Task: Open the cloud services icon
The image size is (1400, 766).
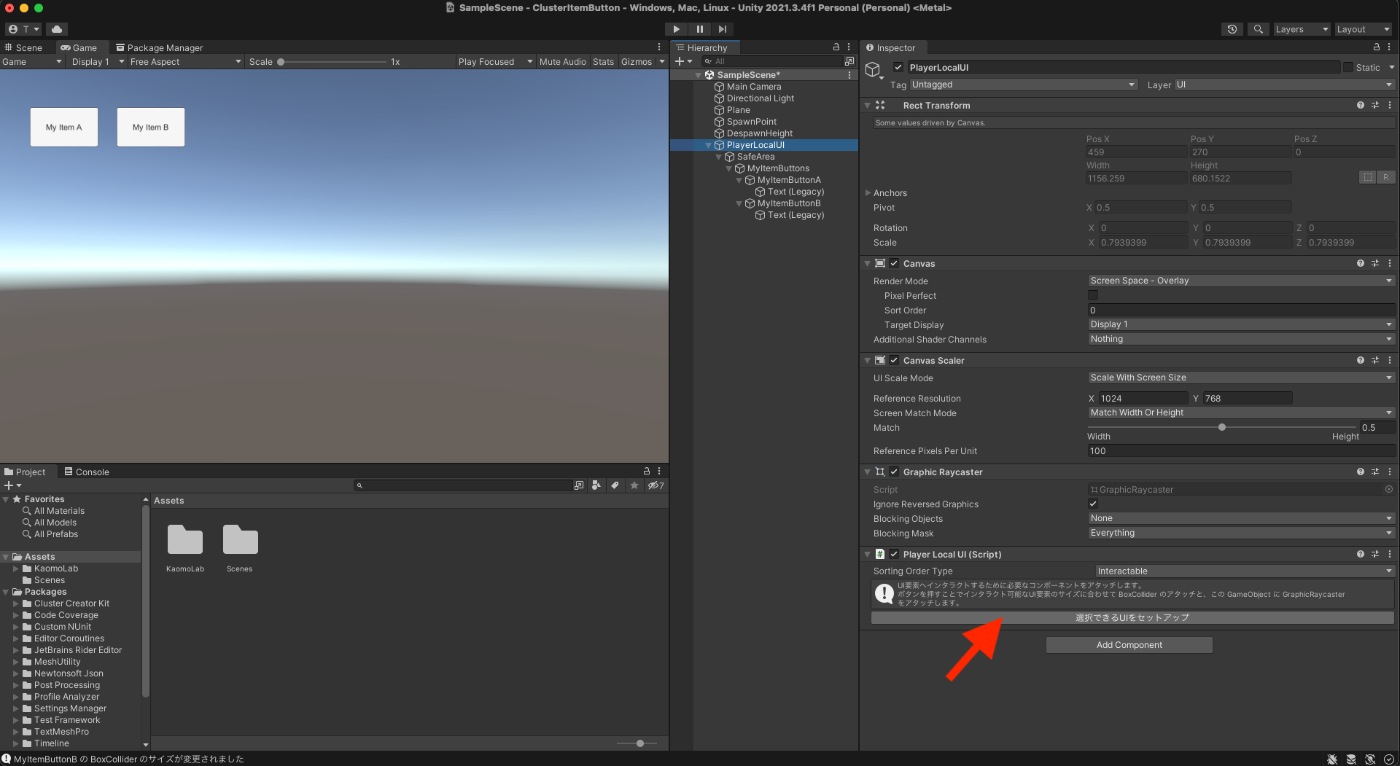Action: point(56,29)
